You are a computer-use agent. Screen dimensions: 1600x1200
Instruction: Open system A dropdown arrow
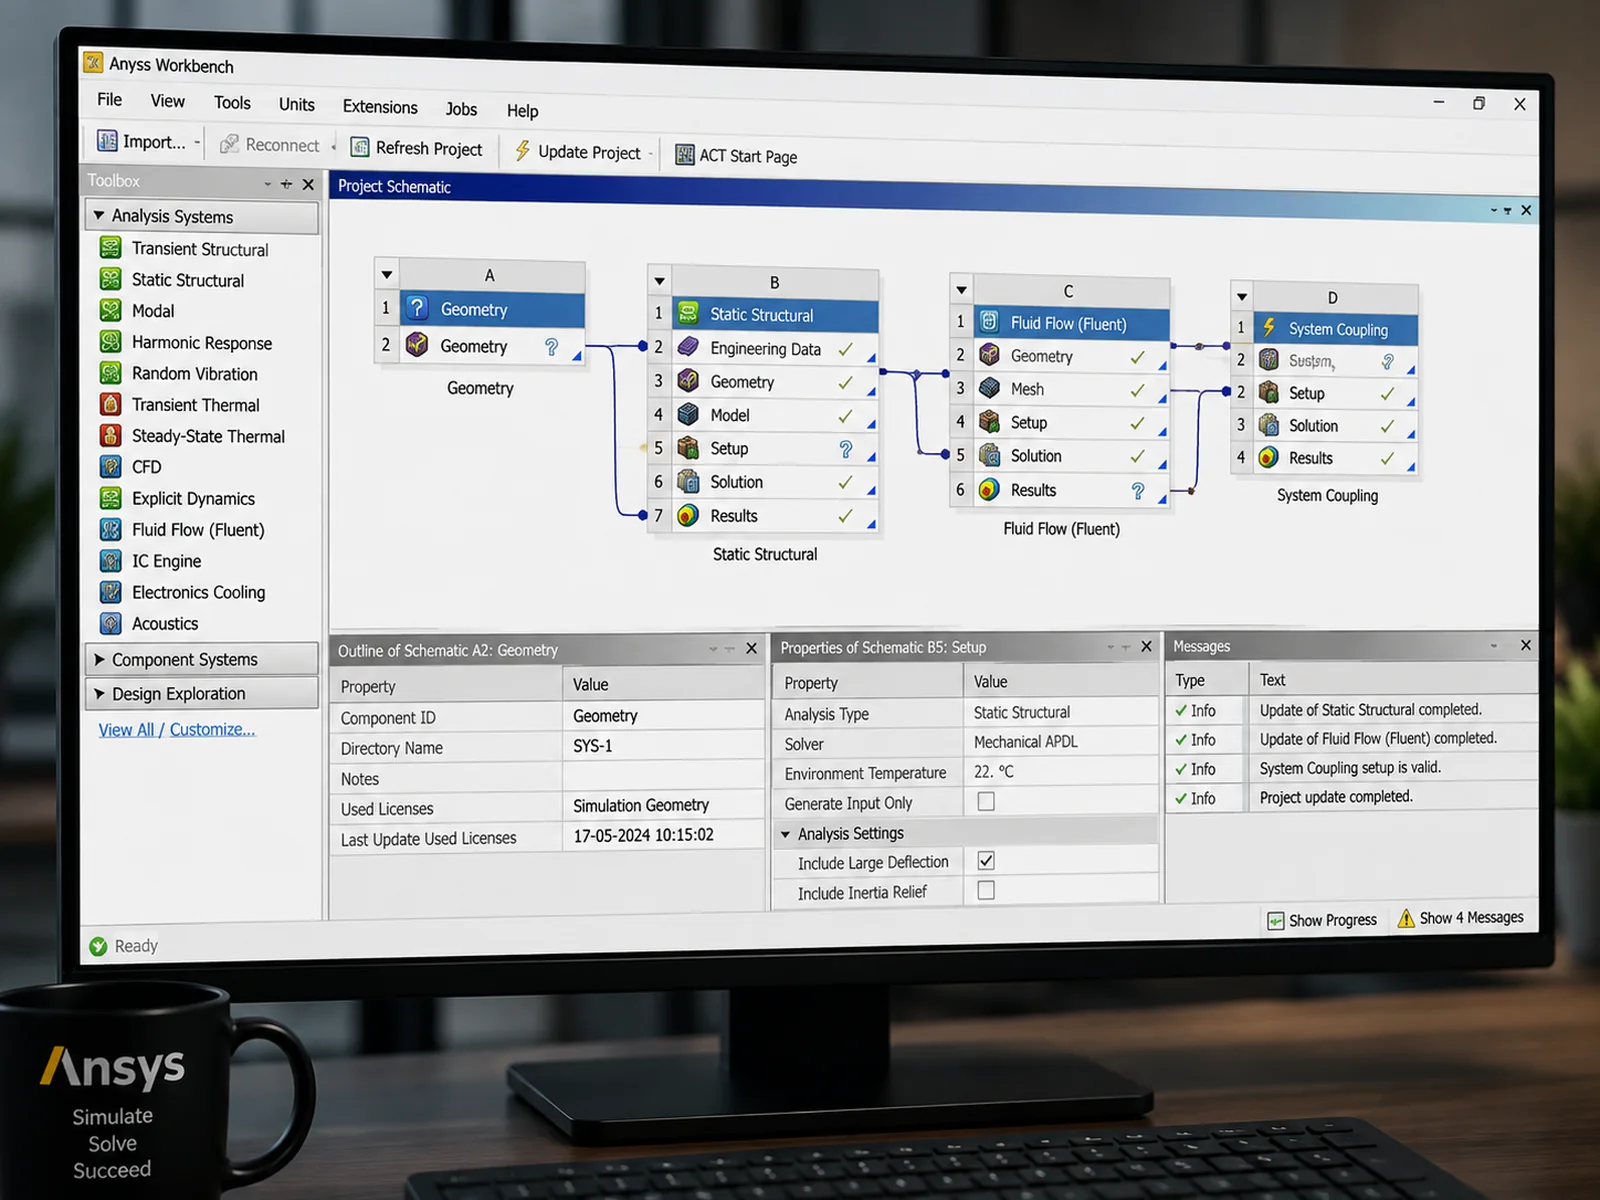[x=387, y=274]
